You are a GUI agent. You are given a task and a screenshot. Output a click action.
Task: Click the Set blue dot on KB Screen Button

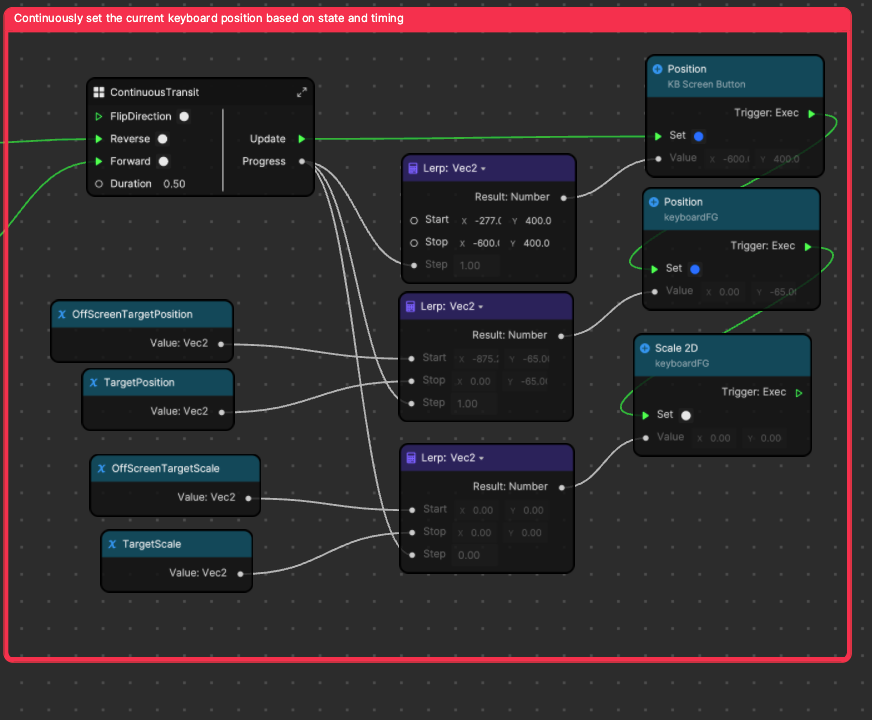[698, 136]
